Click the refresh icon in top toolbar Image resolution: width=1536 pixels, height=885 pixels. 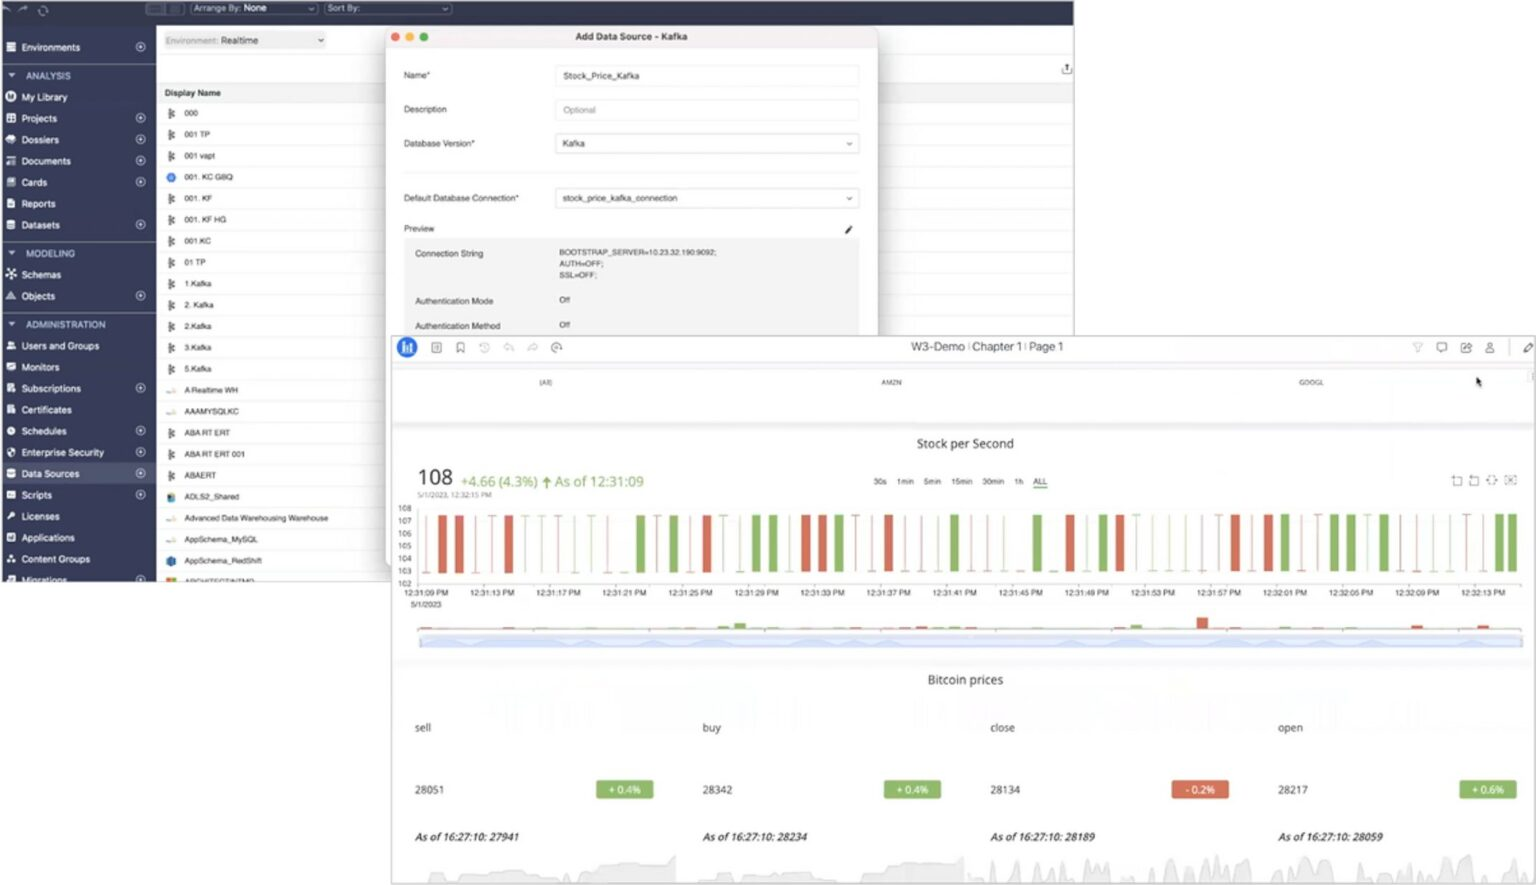pos(43,10)
